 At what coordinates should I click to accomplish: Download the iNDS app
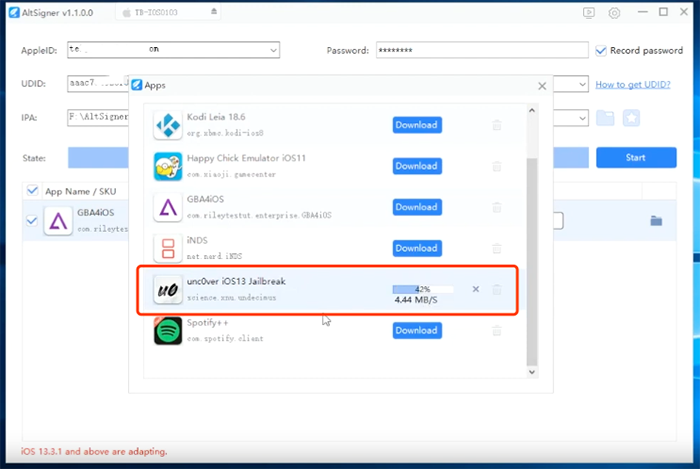coord(416,248)
